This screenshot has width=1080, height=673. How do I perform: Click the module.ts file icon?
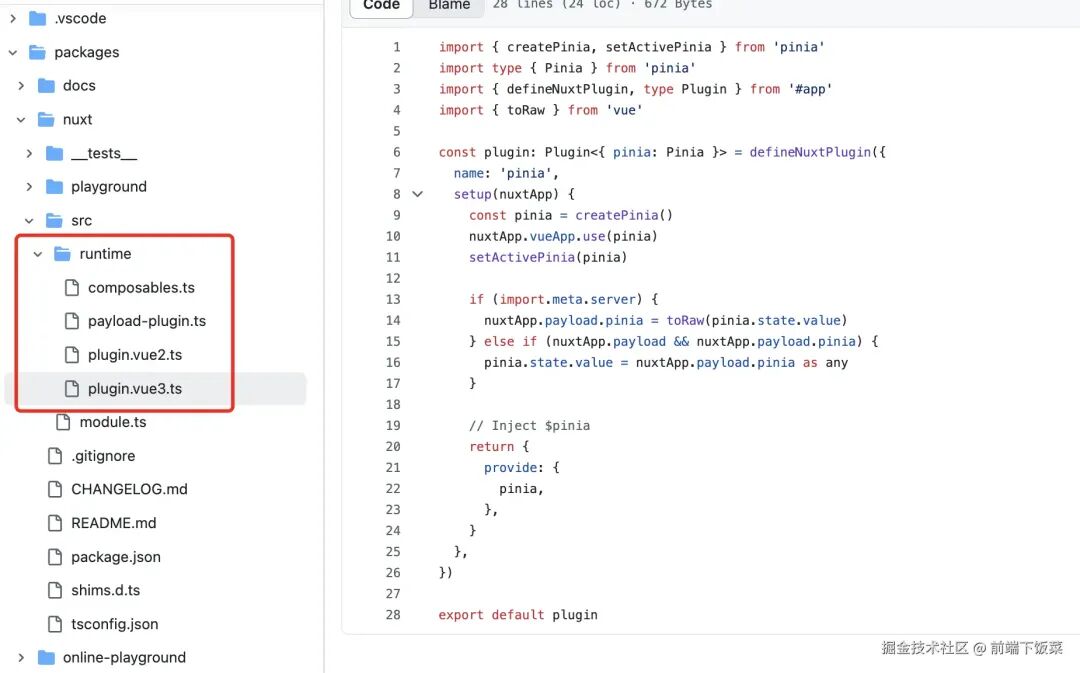click(63, 422)
